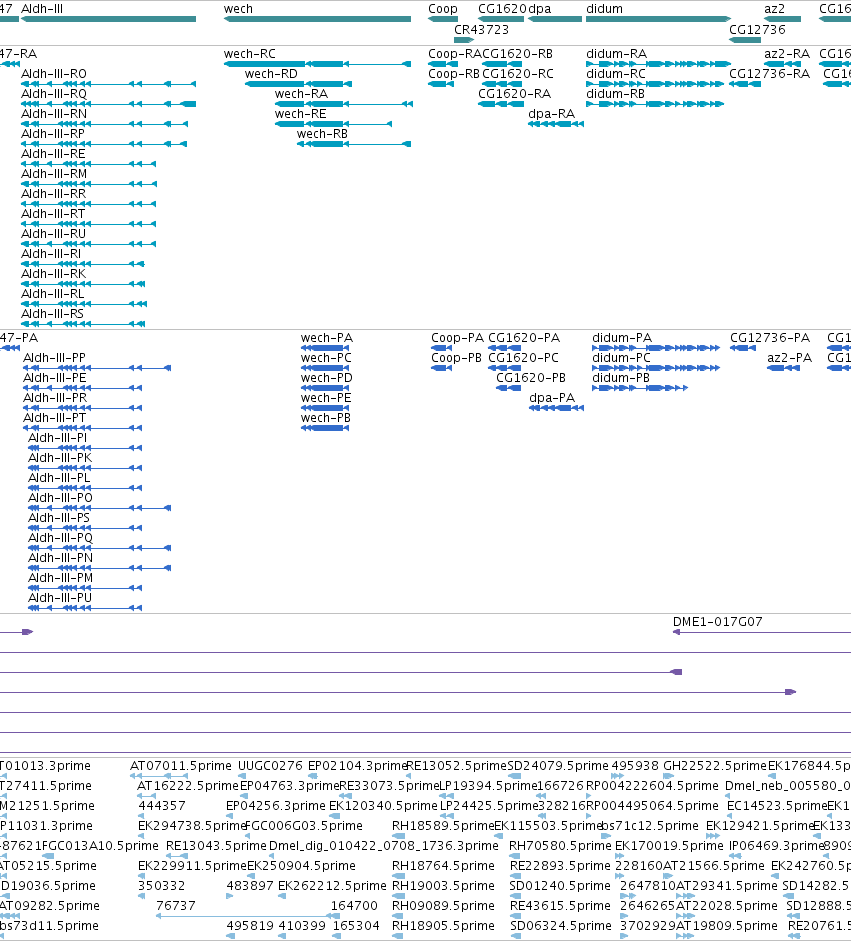Image resolution: width=851 pixels, height=941 pixels.
Task: Select the RH18589.5prime EST label
Action: [x=443, y=826]
